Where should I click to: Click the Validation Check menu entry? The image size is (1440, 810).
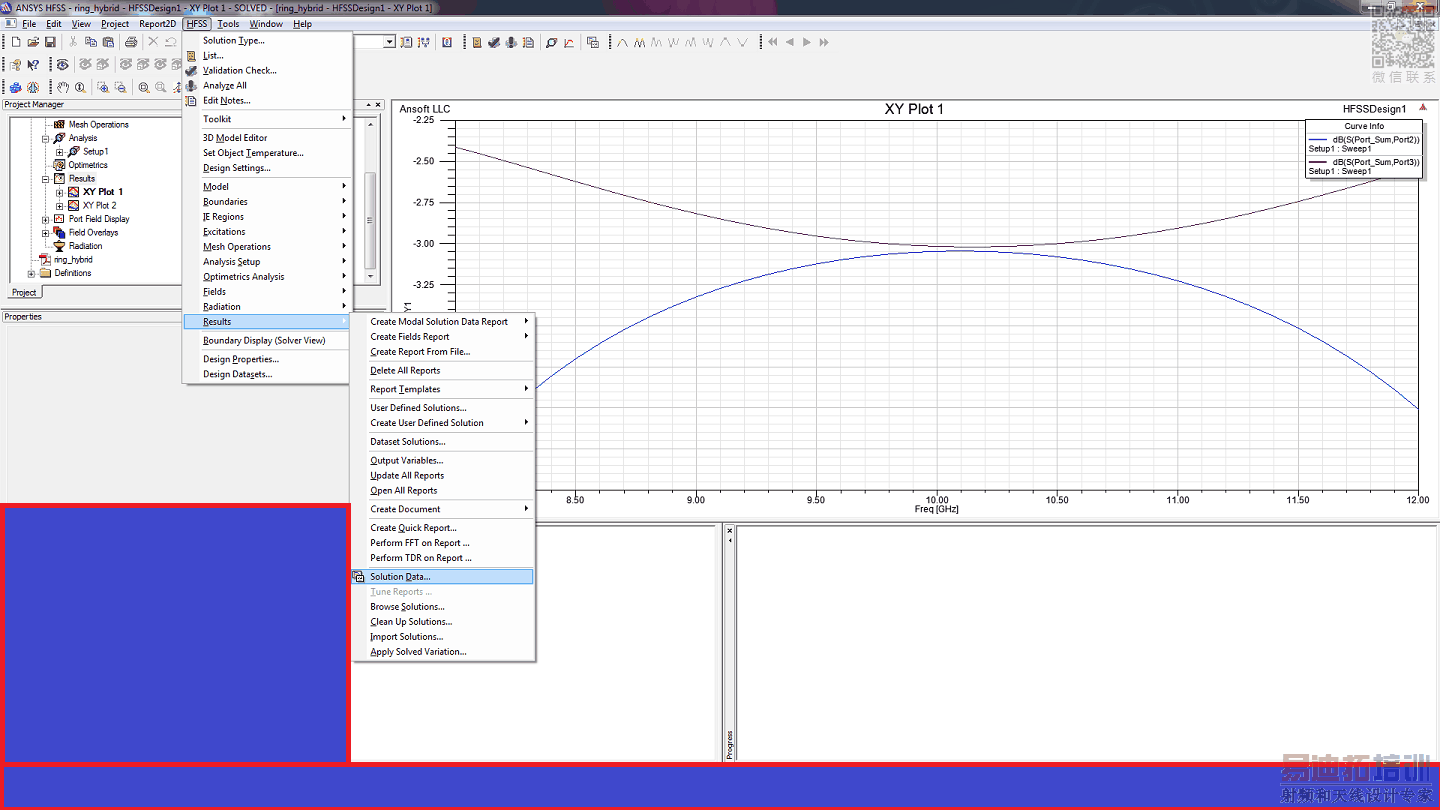[x=239, y=71]
